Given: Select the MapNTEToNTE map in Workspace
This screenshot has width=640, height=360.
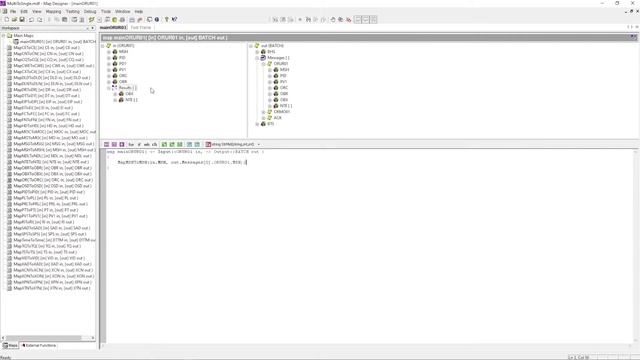Looking at the screenshot, I should (51, 162).
